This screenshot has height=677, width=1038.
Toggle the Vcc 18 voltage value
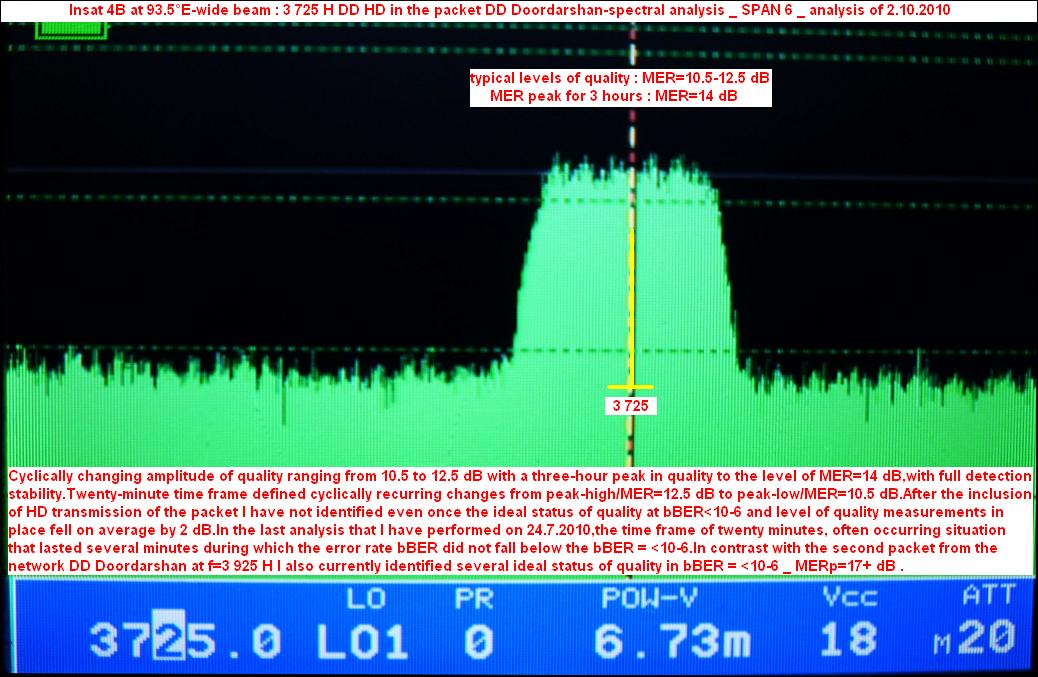850,639
